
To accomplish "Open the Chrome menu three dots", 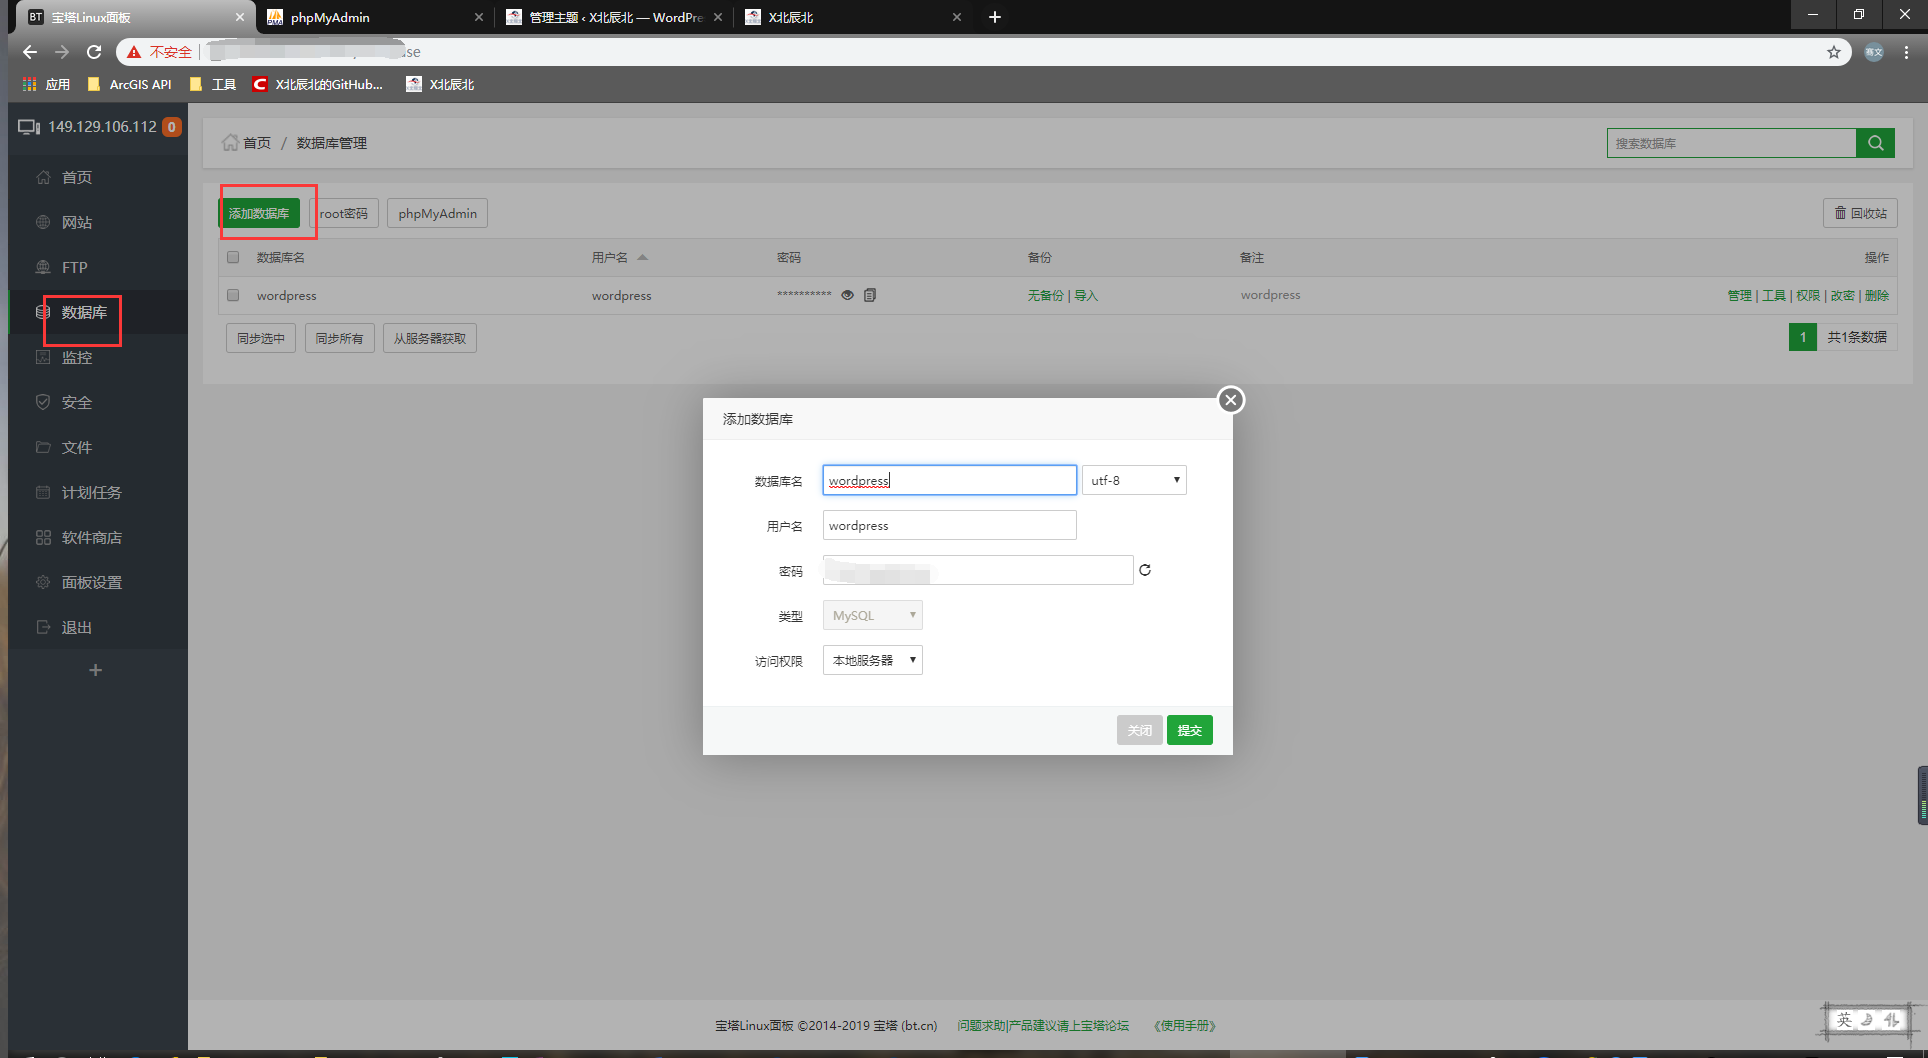I will tap(1907, 52).
